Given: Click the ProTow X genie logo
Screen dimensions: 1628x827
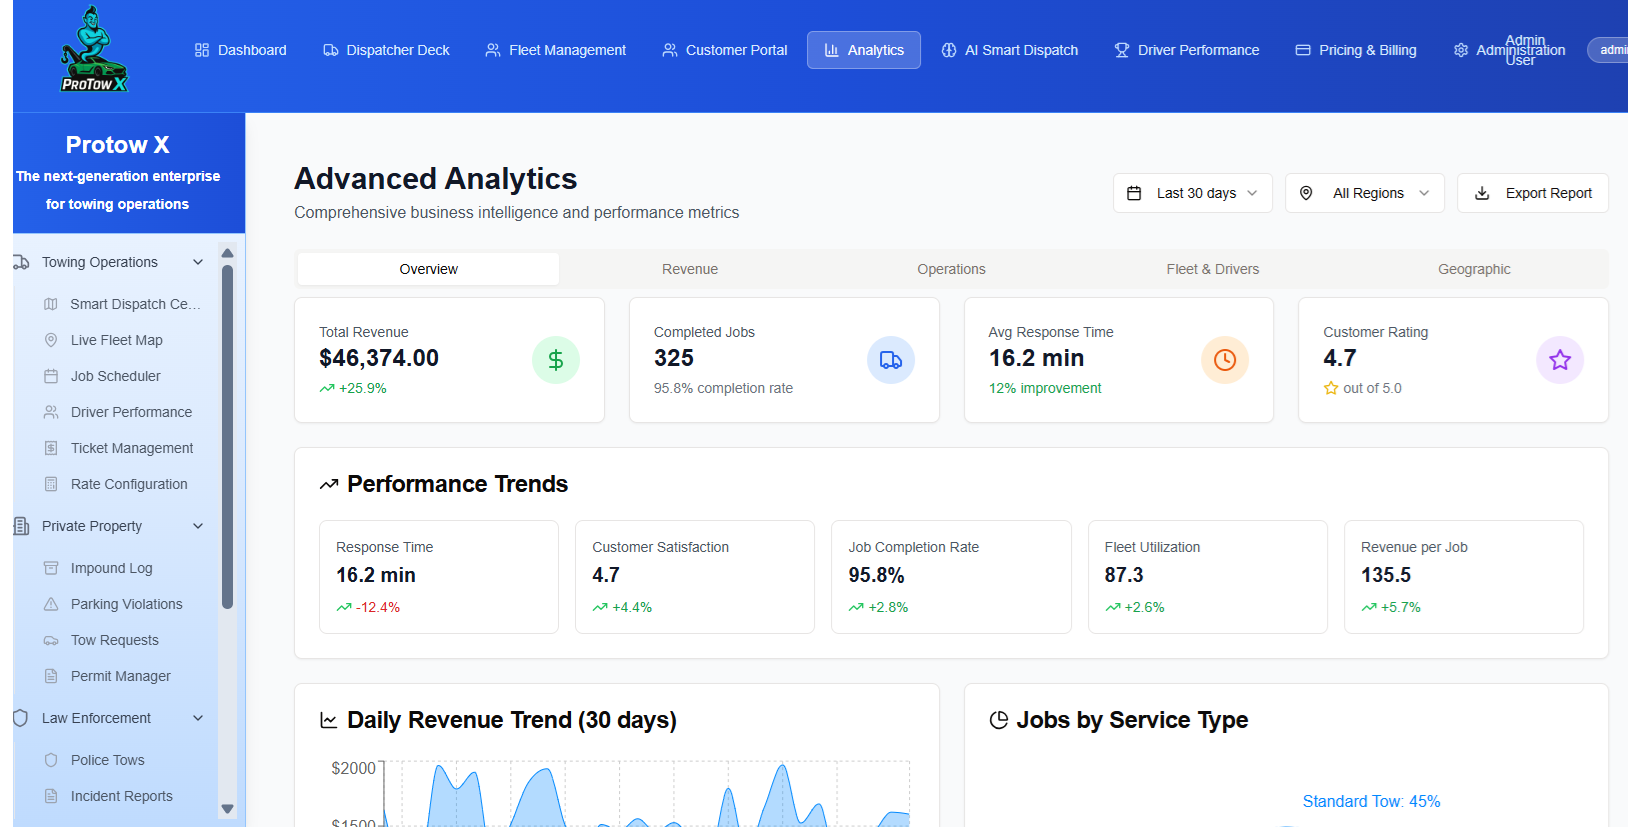Looking at the screenshot, I should (94, 49).
